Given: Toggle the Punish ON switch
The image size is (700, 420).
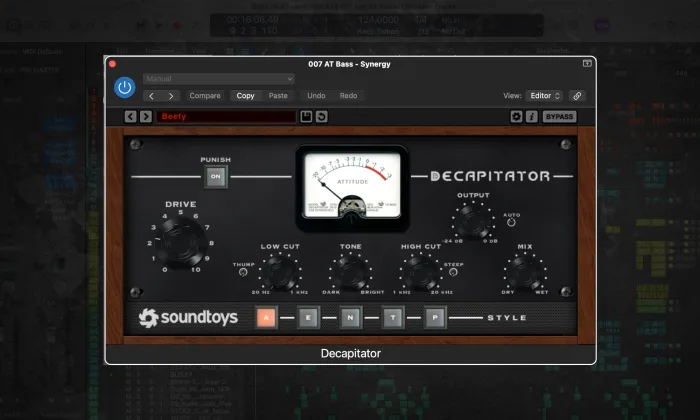Looking at the screenshot, I should pyautogui.click(x=215, y=177).
